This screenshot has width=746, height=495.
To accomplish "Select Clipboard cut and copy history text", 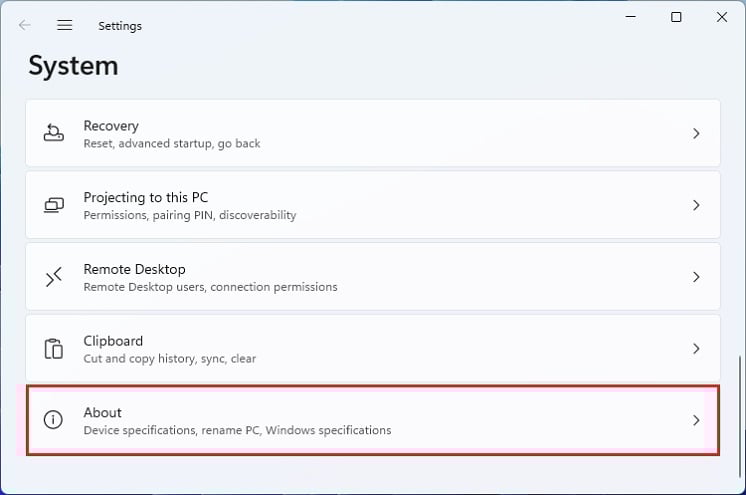I will coord(170,359).
